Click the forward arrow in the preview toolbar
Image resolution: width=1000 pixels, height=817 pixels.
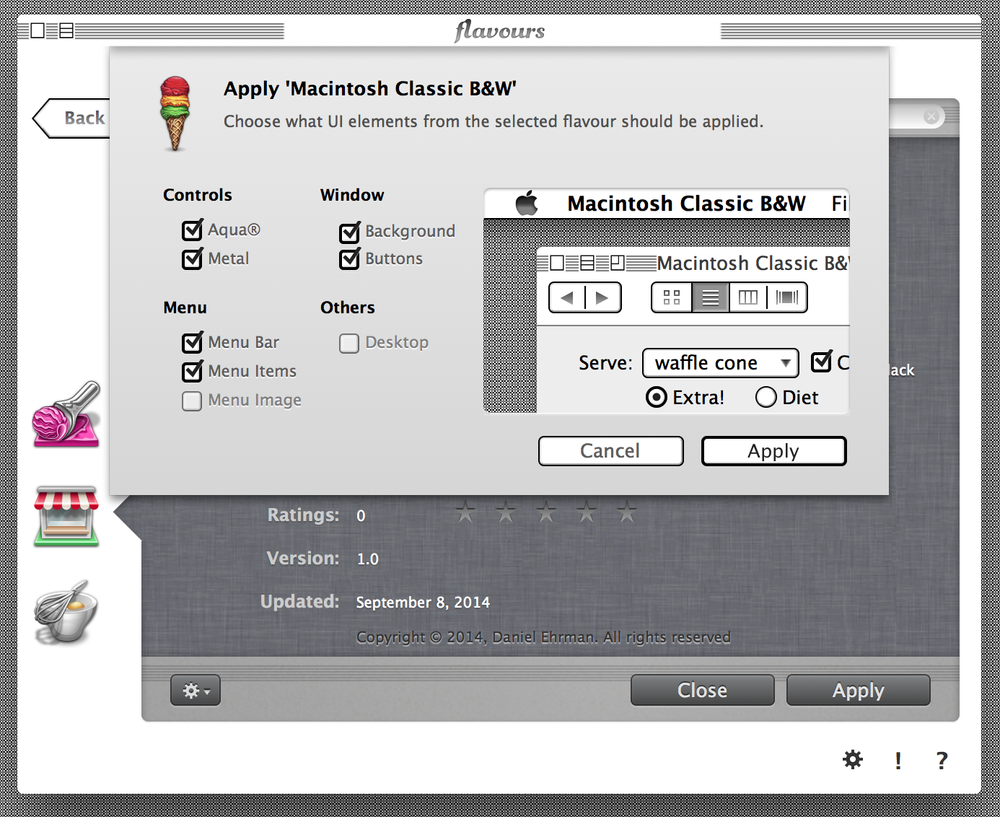point(603,297)
